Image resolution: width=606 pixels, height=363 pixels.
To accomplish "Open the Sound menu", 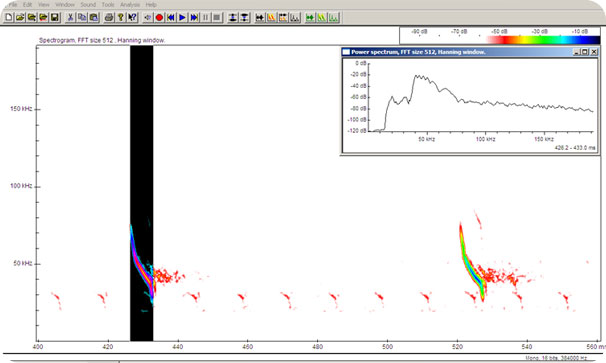I will (88, 5).
